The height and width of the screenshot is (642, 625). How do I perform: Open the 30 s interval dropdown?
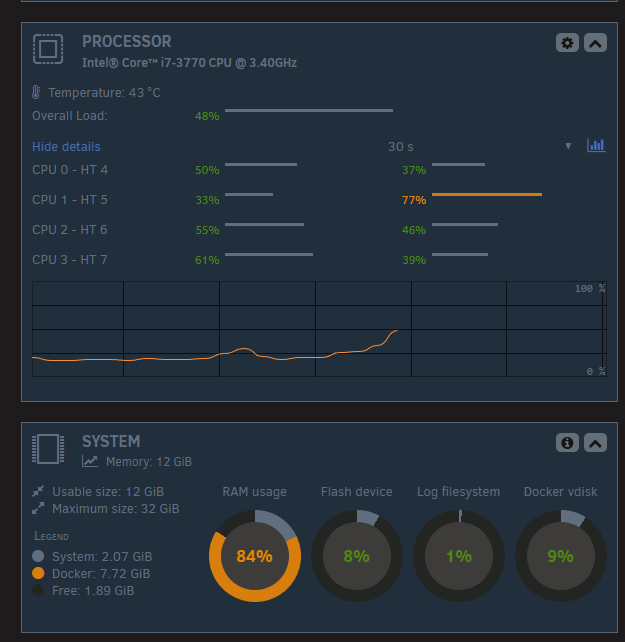pos(480,146)
